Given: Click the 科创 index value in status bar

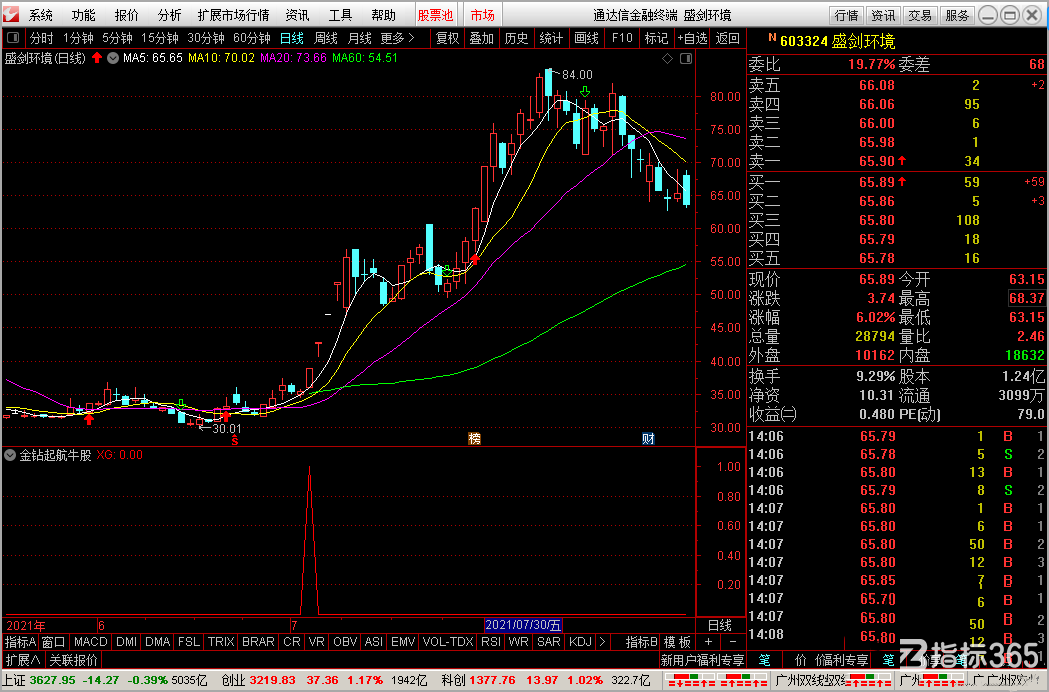Looking at the screenshot, I should click(x=492, y=680).
